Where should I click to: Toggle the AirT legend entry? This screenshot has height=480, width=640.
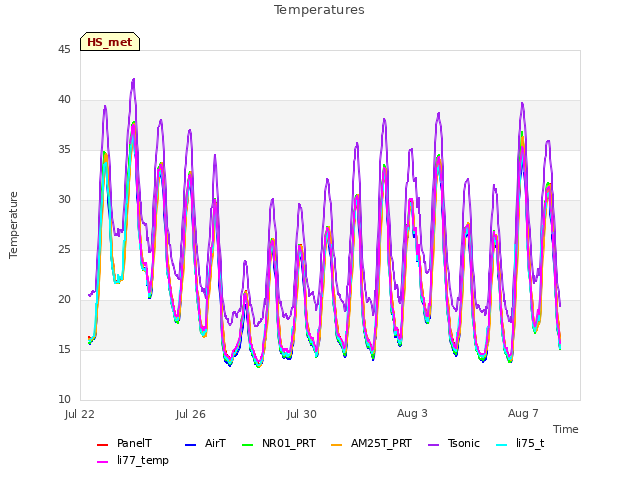pyautogui.click(x=205, y=444)
